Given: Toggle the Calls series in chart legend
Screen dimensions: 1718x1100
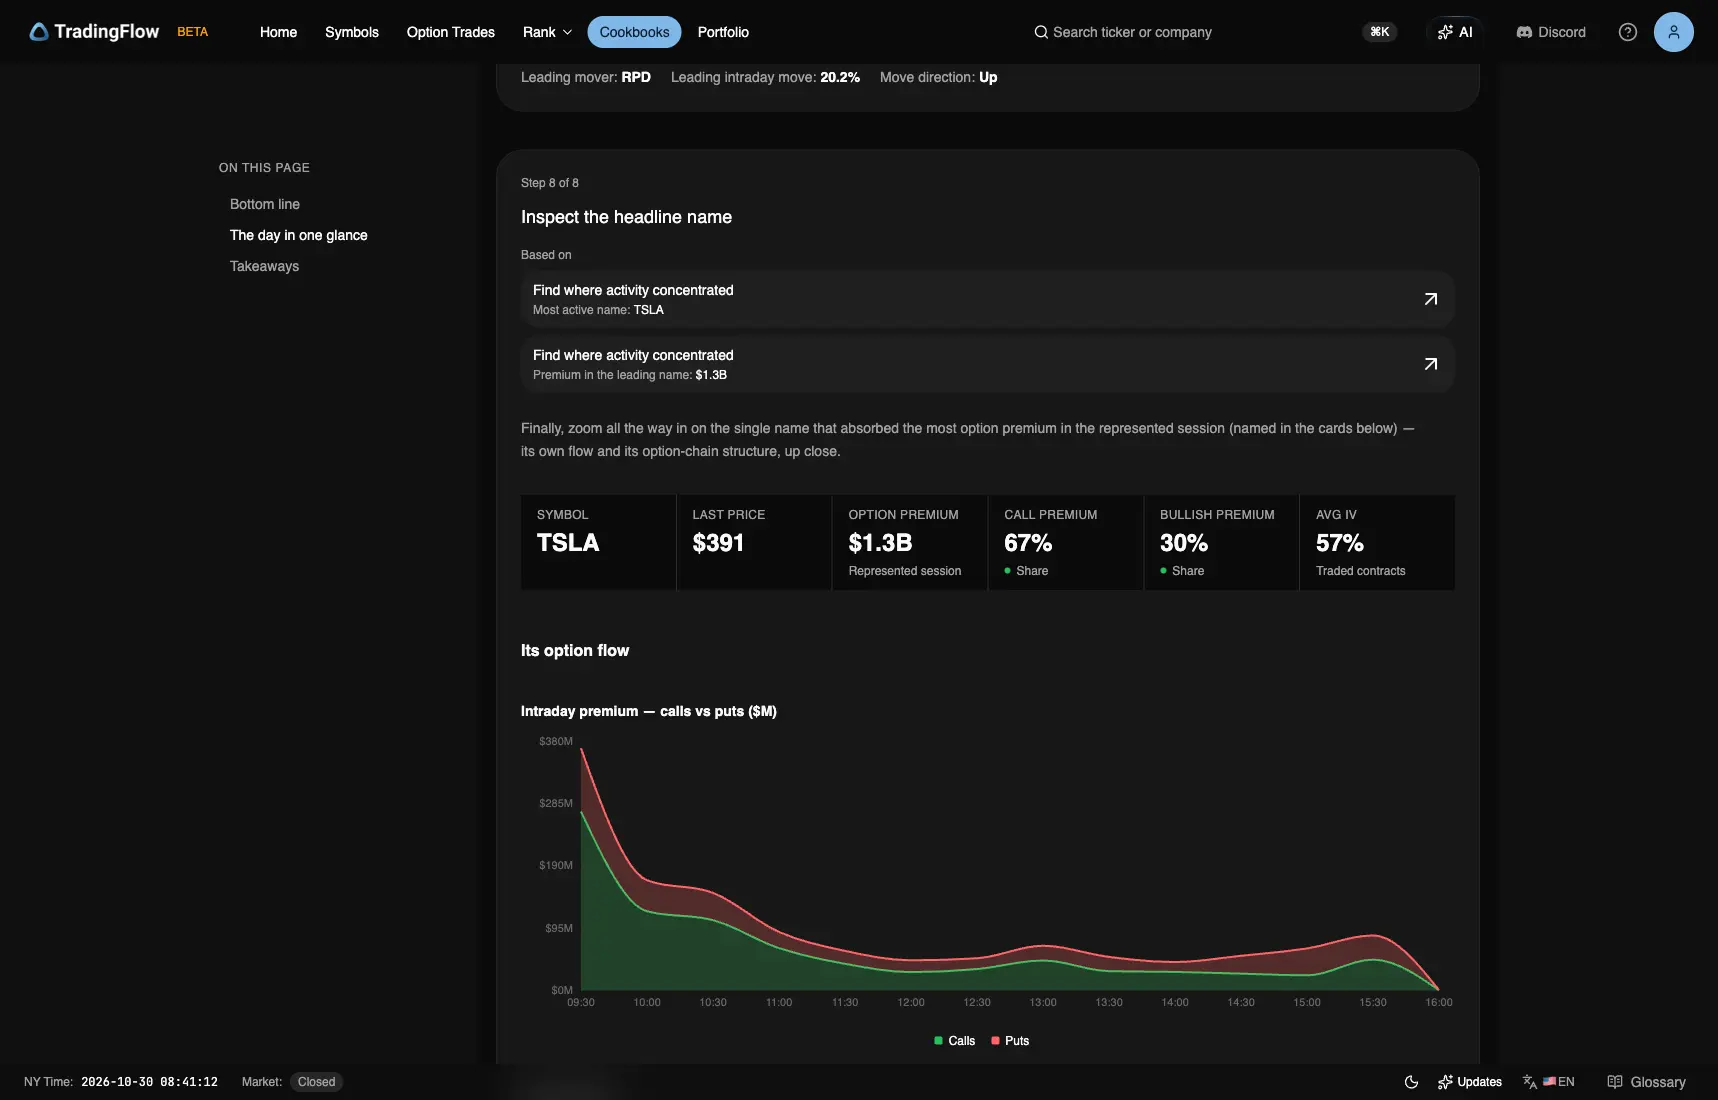Looking at the screenshot, I should 954,1041.
